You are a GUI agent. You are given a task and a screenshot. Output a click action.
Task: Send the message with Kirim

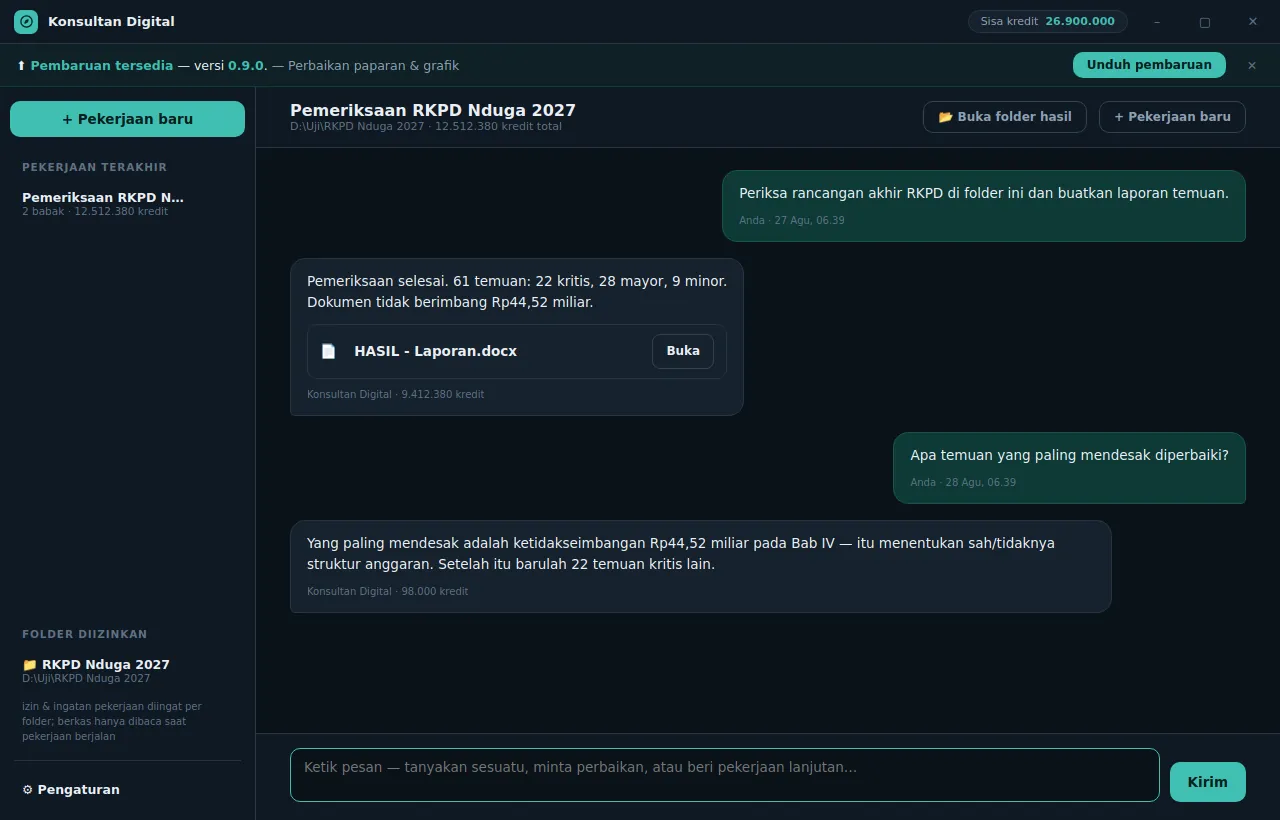1207,782
